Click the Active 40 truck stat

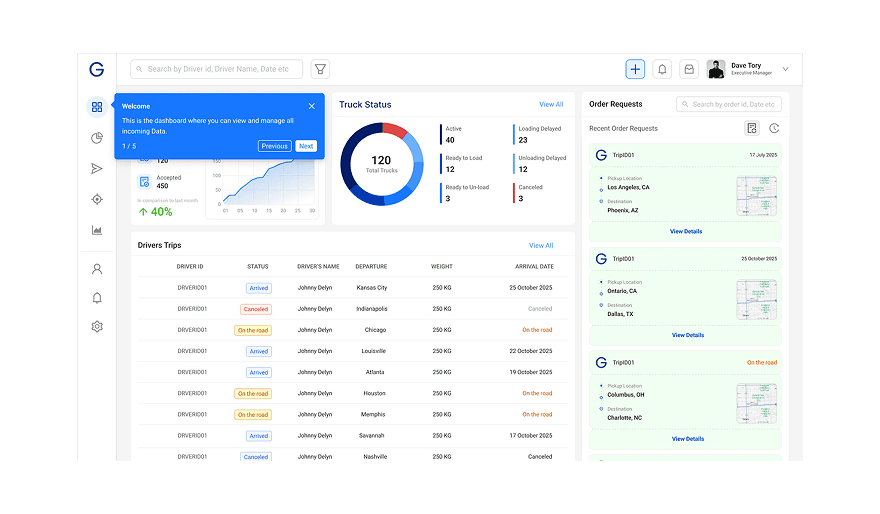(x=452, y=134)
